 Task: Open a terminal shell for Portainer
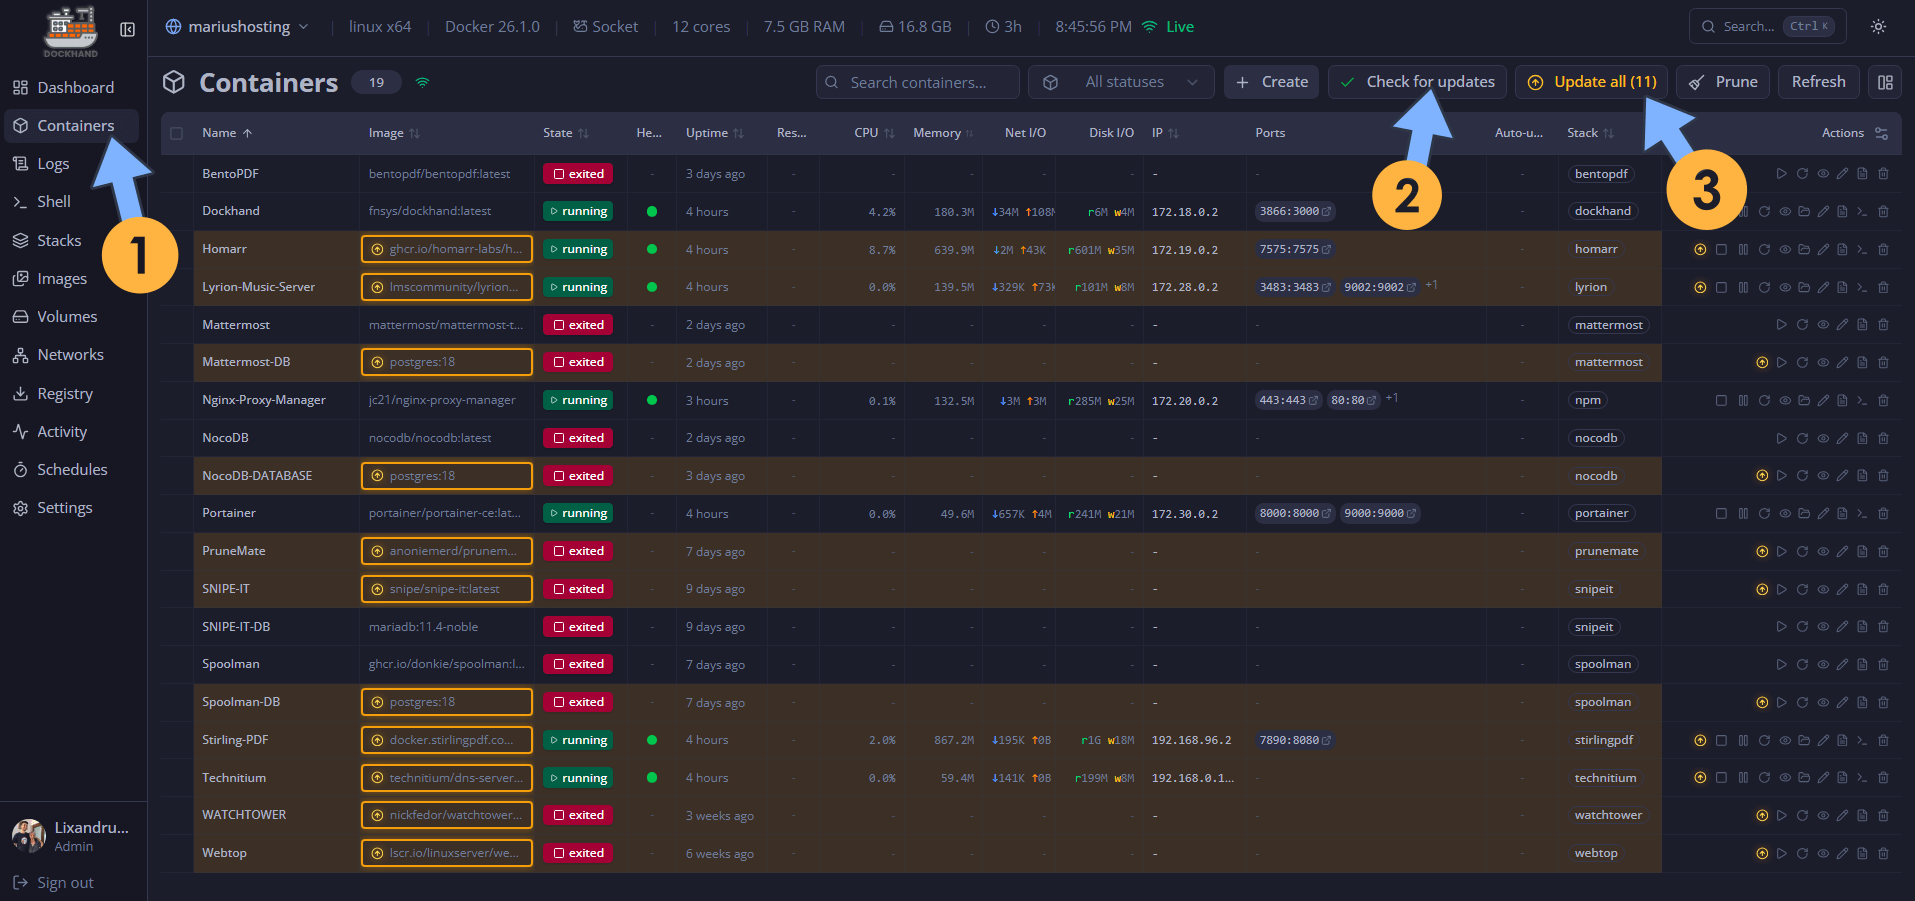click(x=1862, y=513)
